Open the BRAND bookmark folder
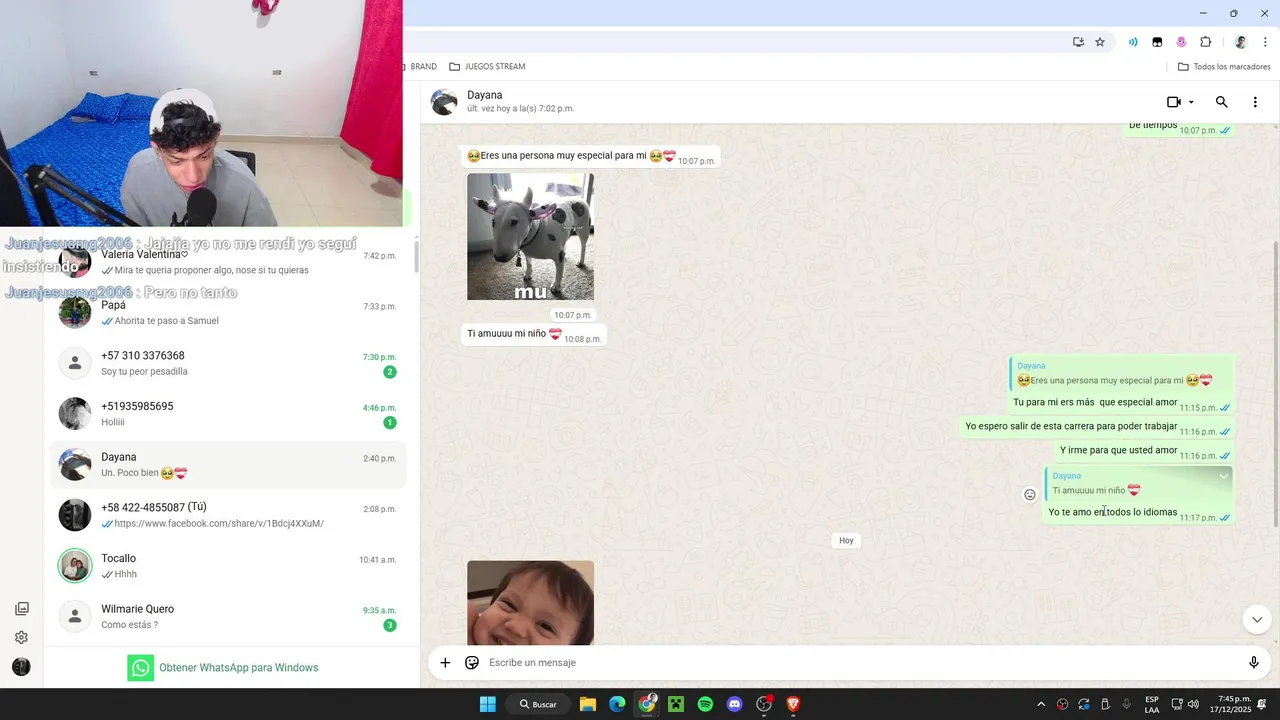 pos(420,67)
